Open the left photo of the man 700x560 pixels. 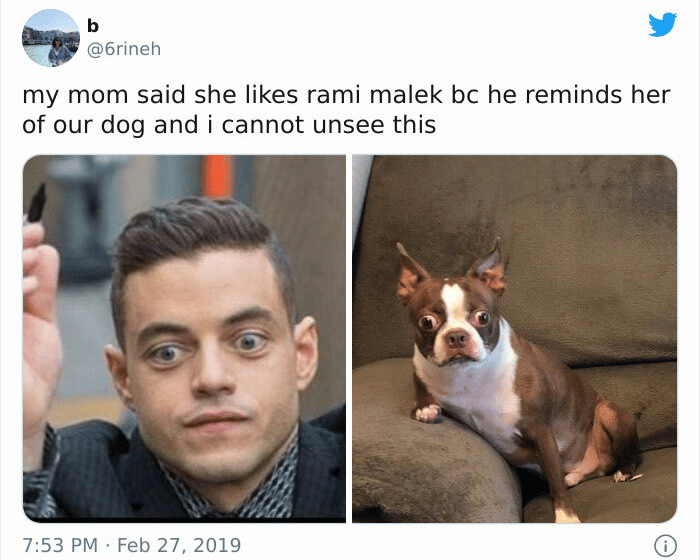click(184, 339)
